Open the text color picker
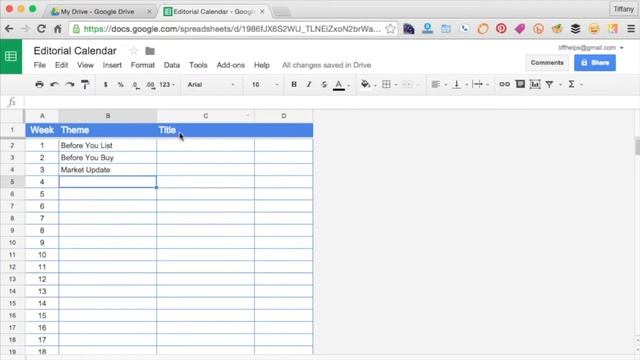 (x=339, y=84)
